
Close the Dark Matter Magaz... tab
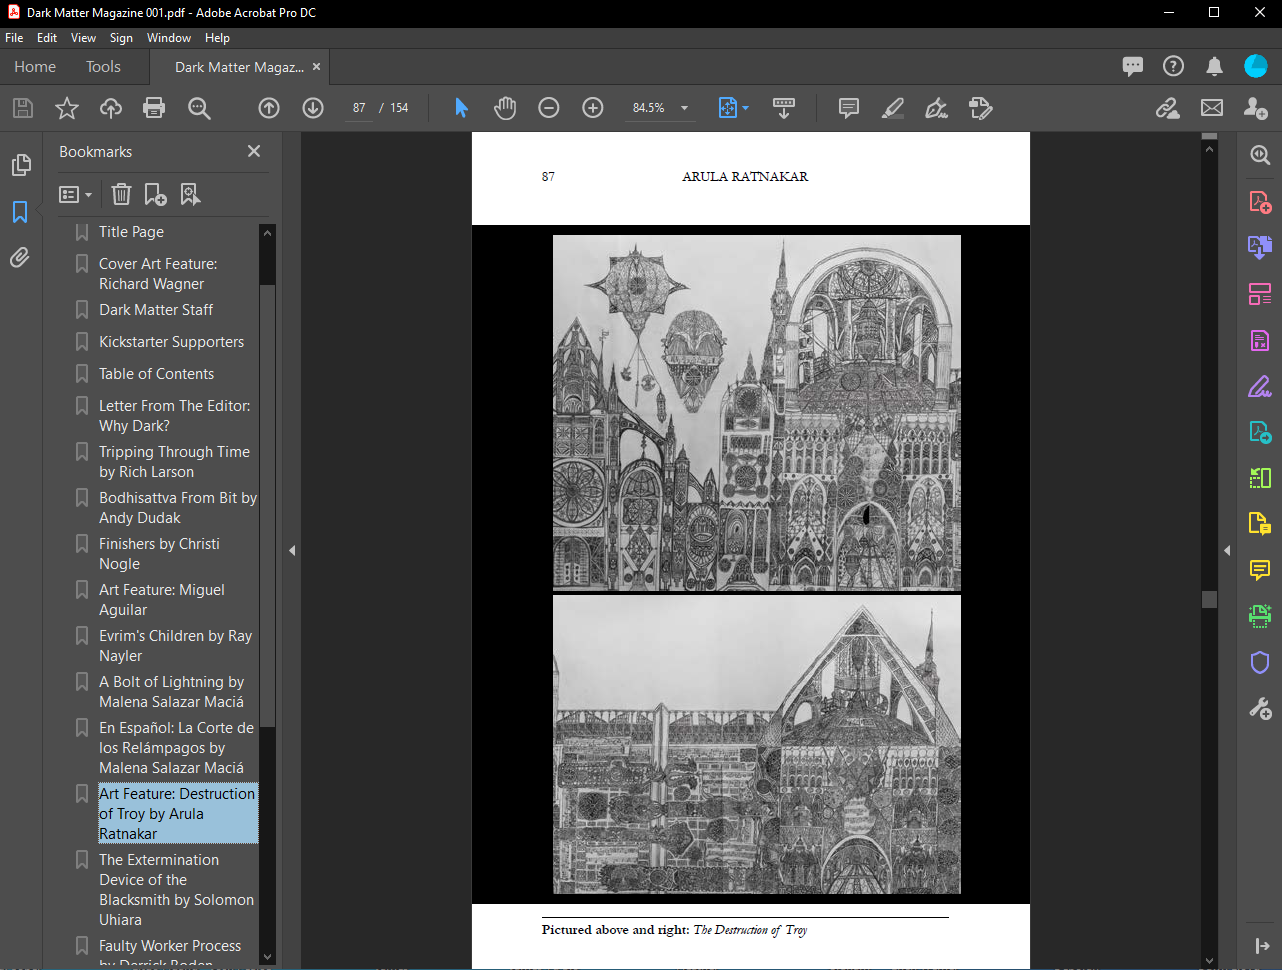[317, 67]
